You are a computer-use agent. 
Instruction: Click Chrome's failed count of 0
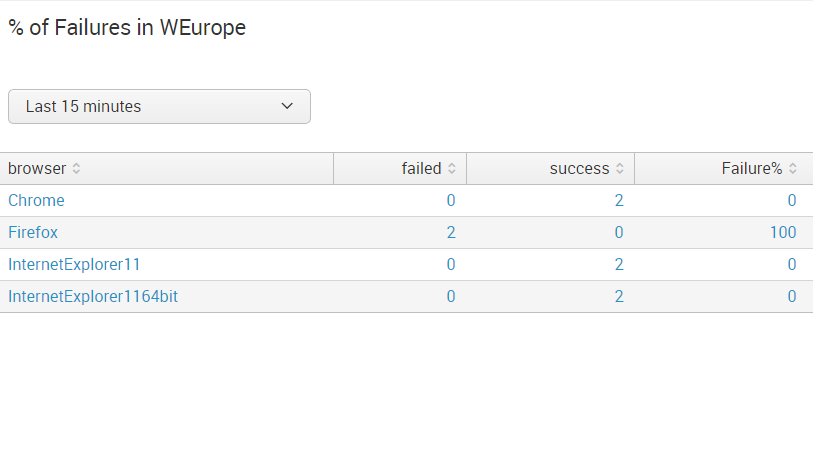(x=451, y=200)
